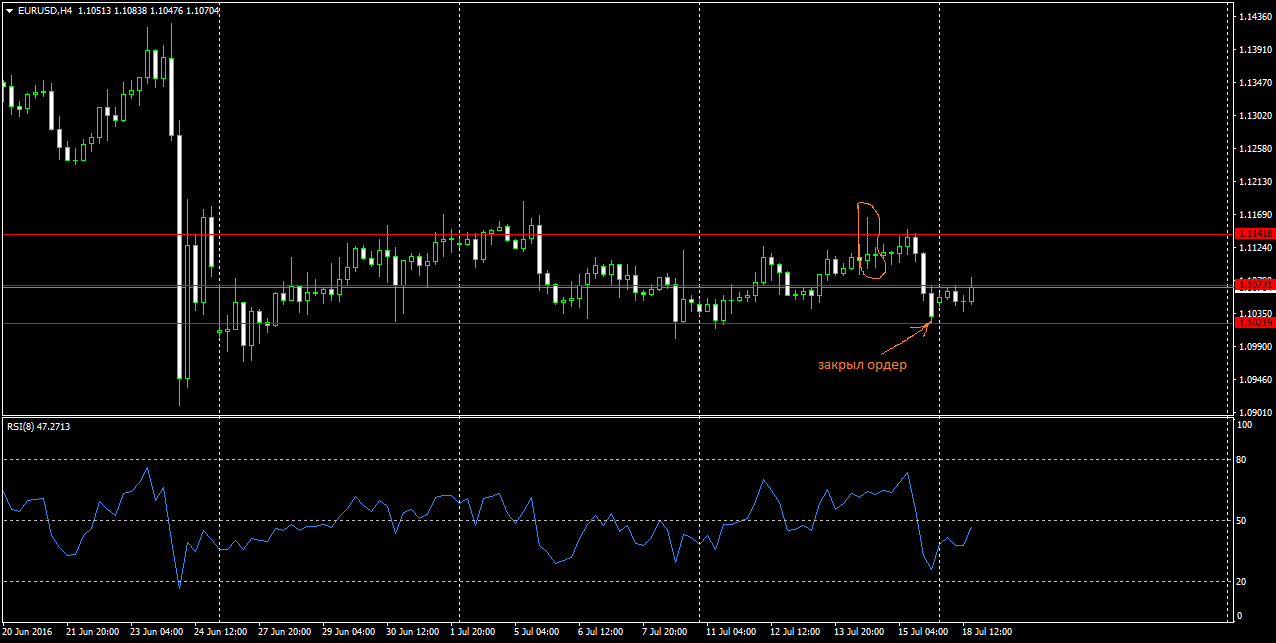The image size is (1276, 643).
Task: Click the 1.13910 price scale value
Action: click(x=1255, y=50)
